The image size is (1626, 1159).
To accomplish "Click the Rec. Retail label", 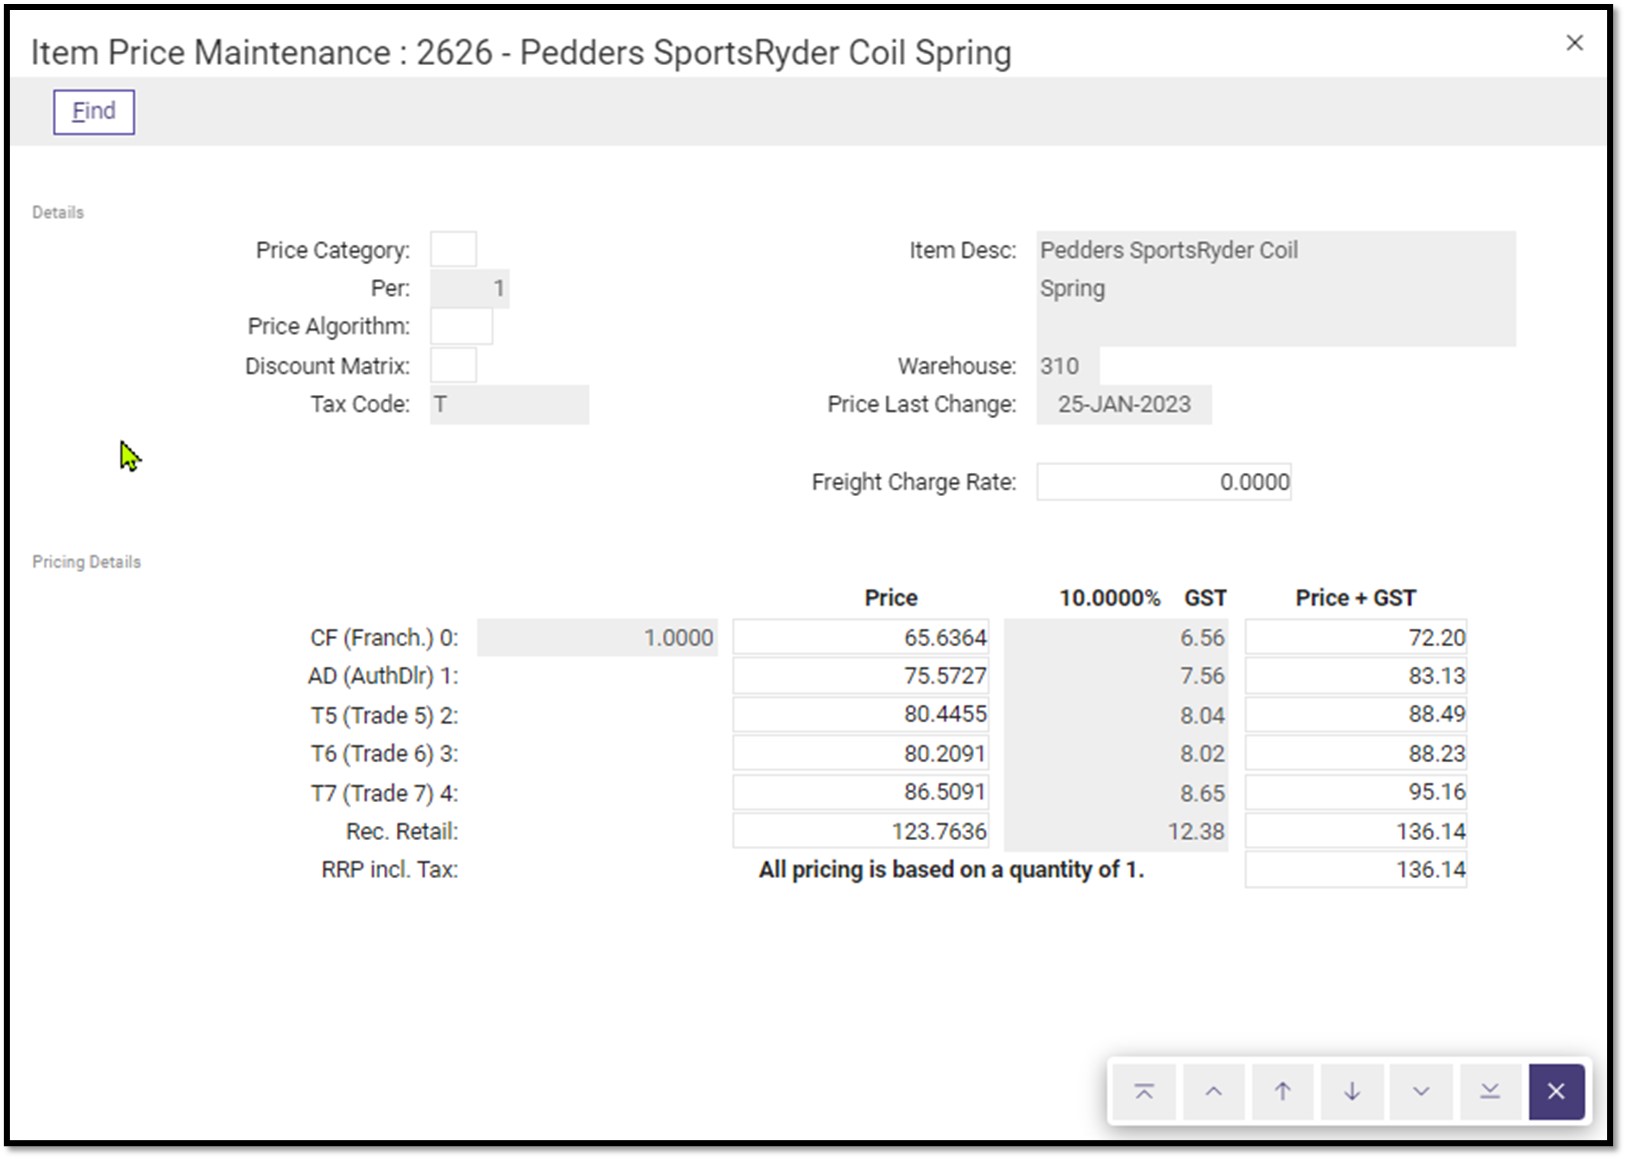I will (402, 831).
